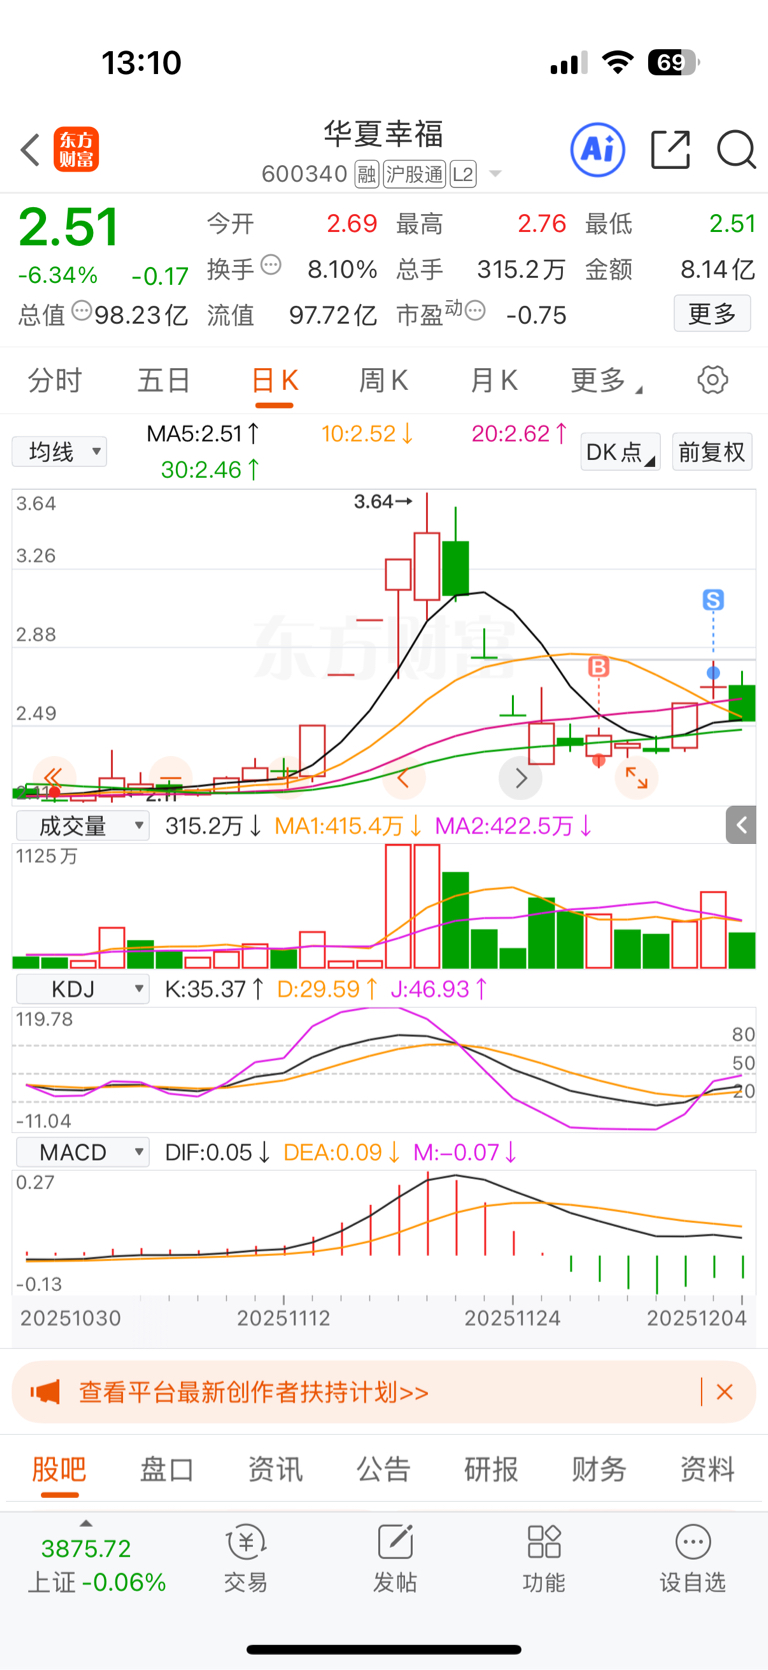Collapse side panel with gray arrow tab
The width and height of the screenshot is (768, 1670).
coord(741,825)
